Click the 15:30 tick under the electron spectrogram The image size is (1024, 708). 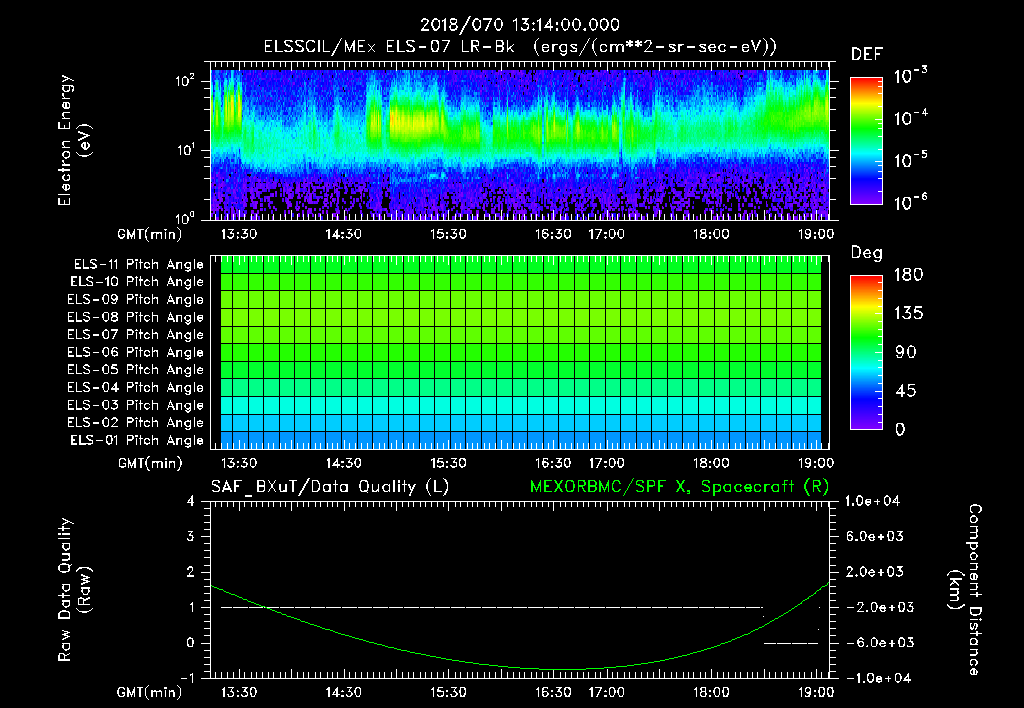coord(448,234)
